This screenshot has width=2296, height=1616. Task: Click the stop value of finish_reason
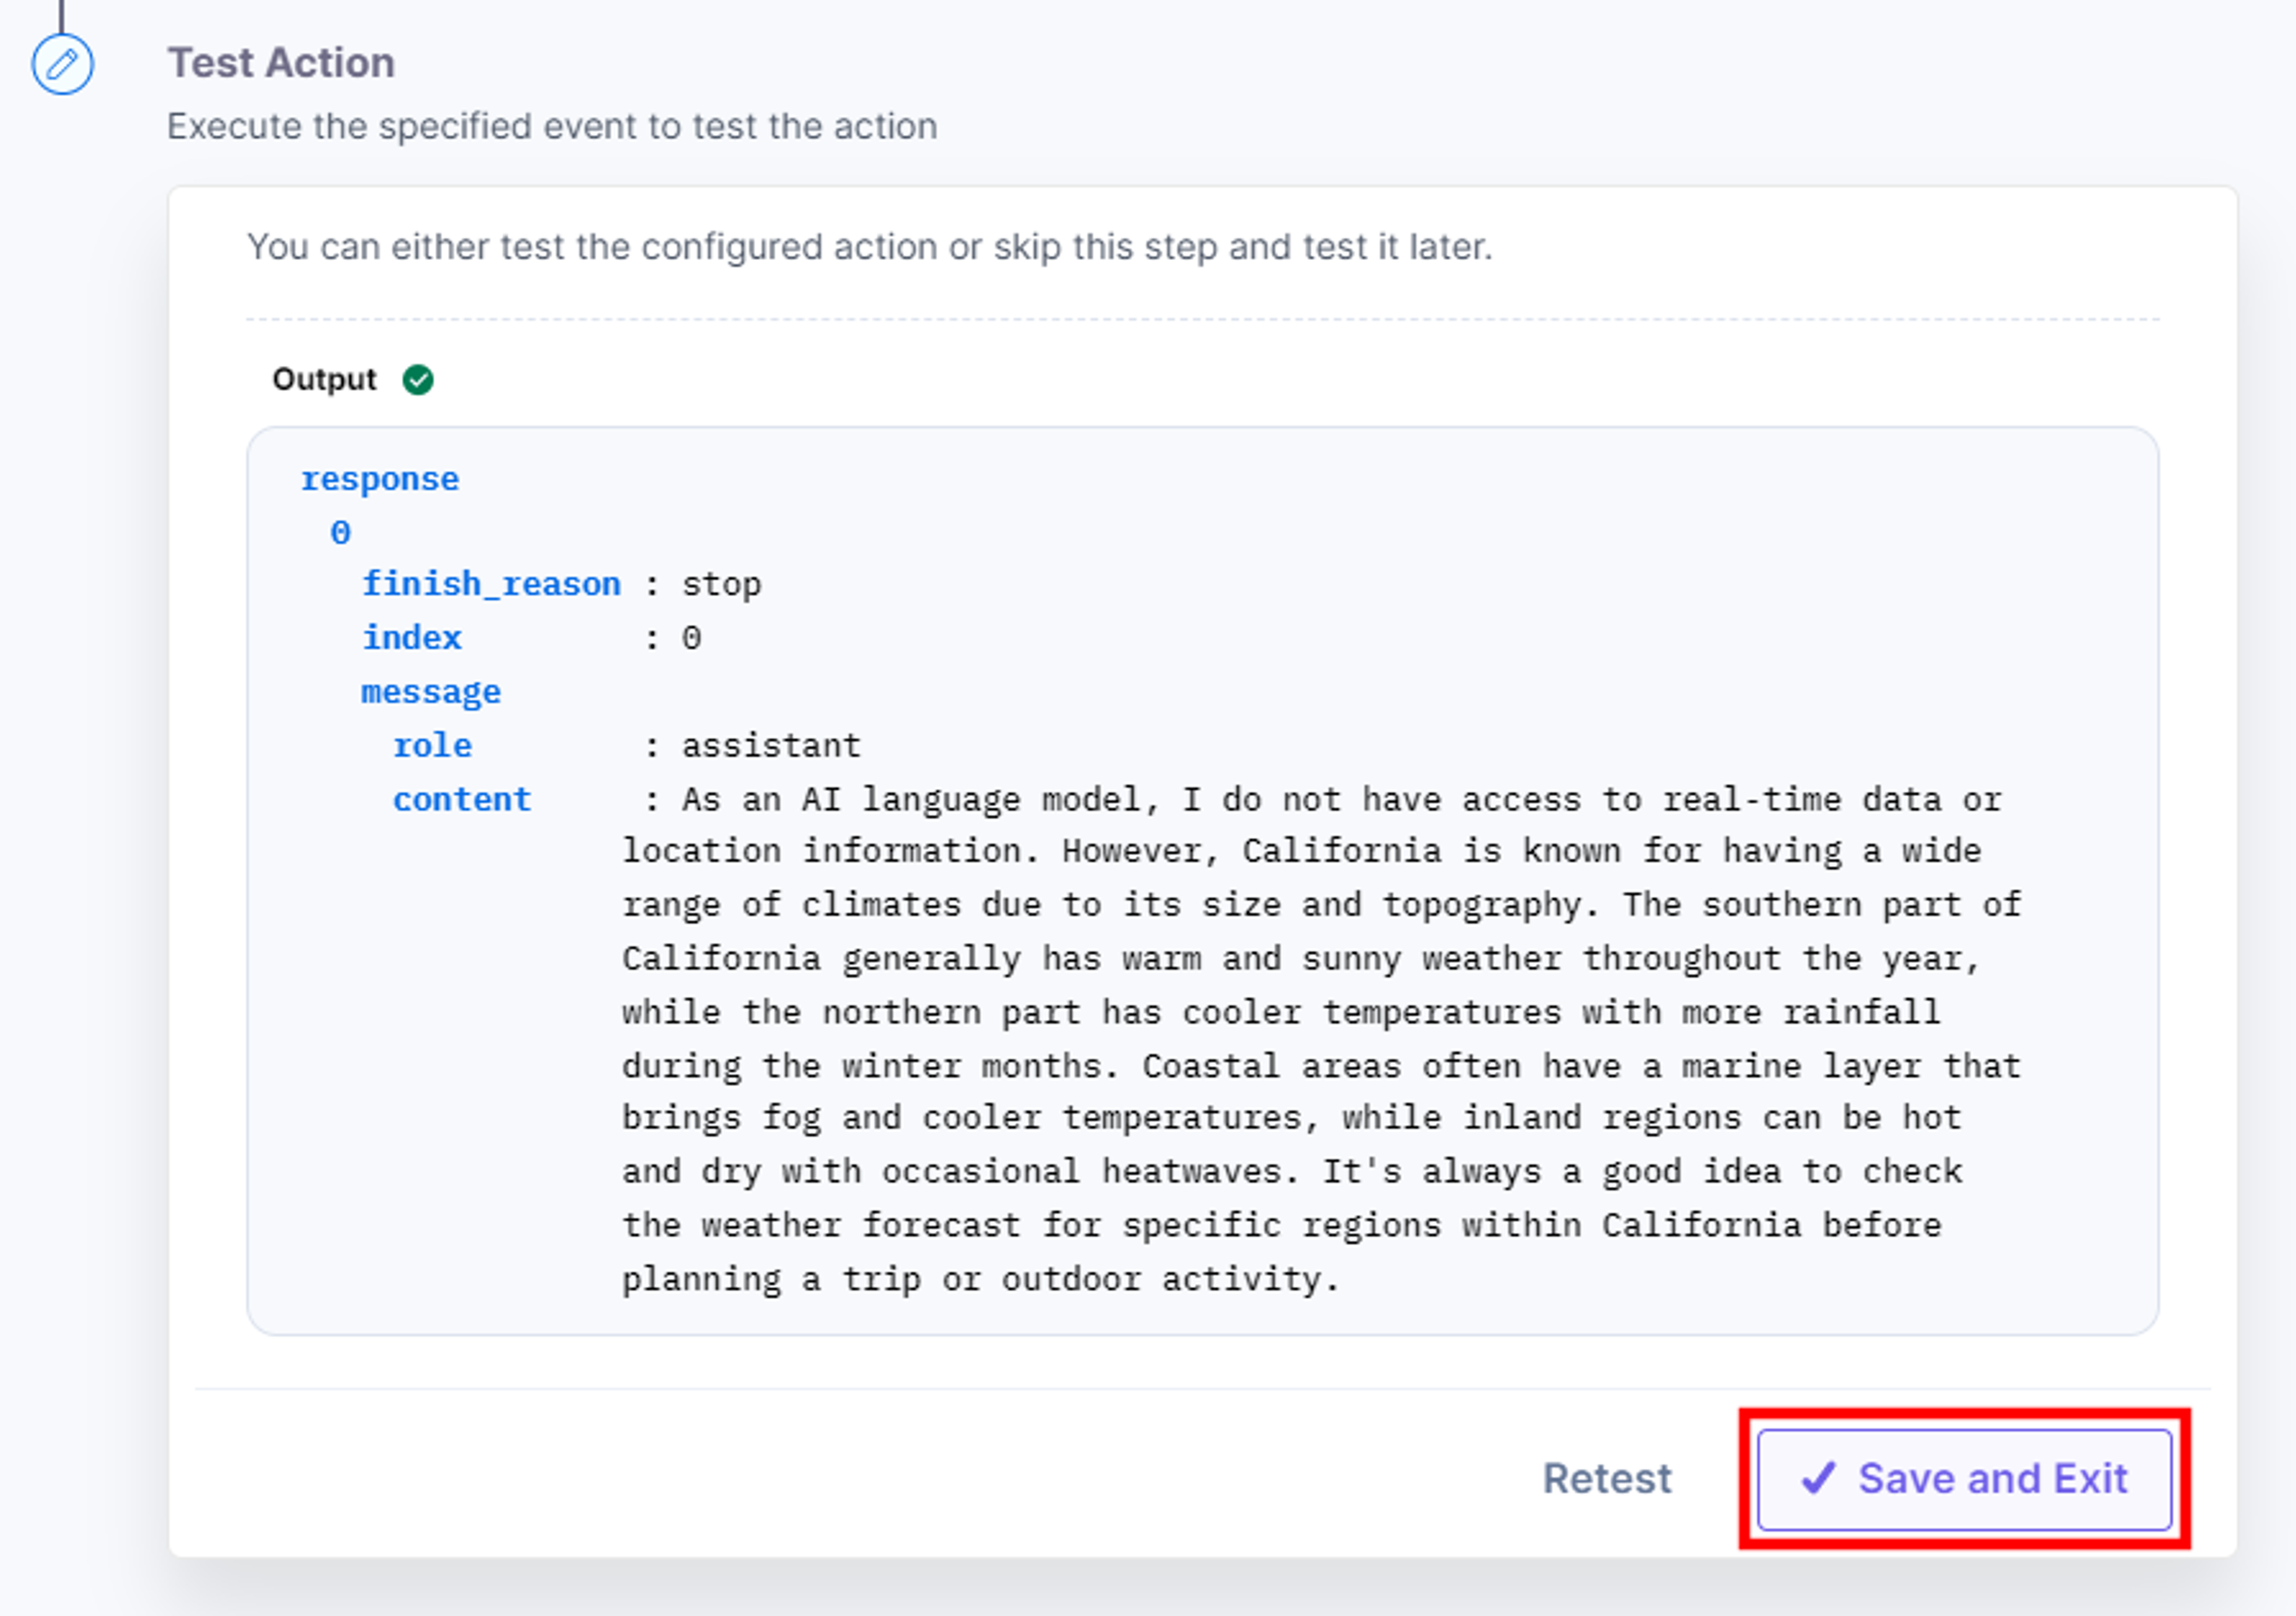[721, 584]
